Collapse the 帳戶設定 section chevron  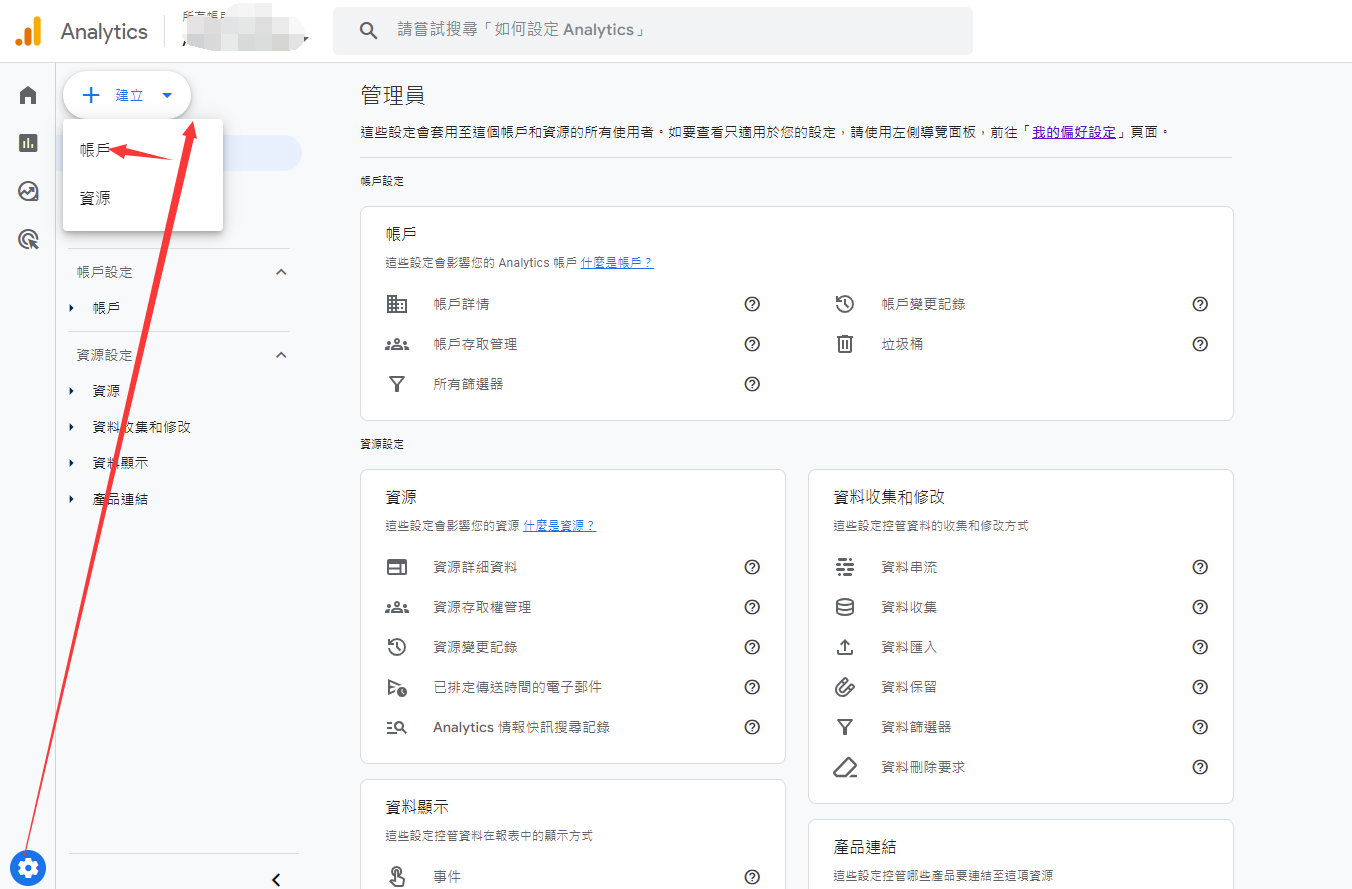click(x=281, y=272)
